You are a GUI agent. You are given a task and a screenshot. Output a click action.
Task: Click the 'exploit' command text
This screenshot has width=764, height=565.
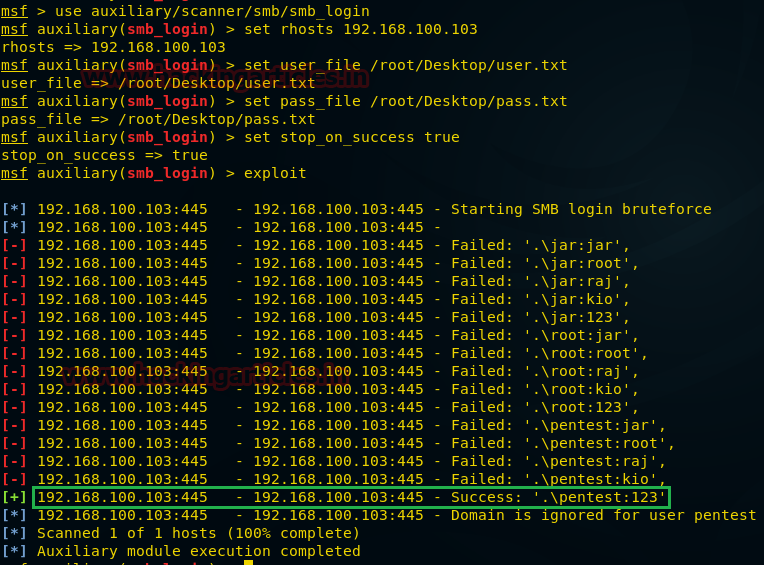(x=275, y=173)
